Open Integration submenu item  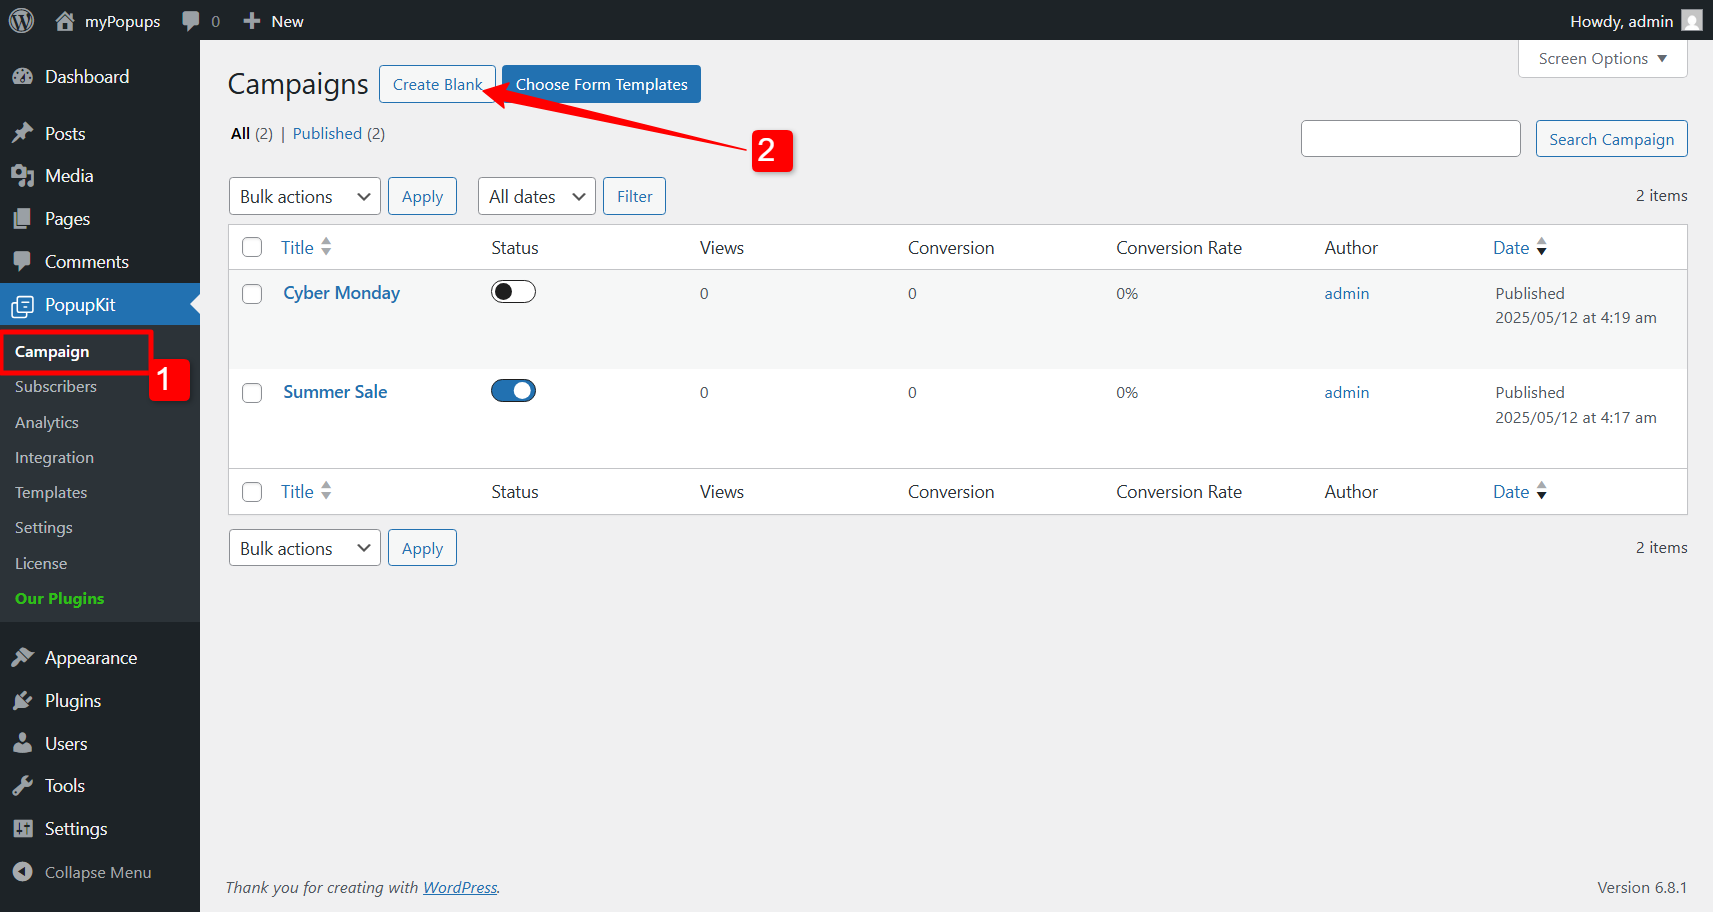[x=54, y=458]
